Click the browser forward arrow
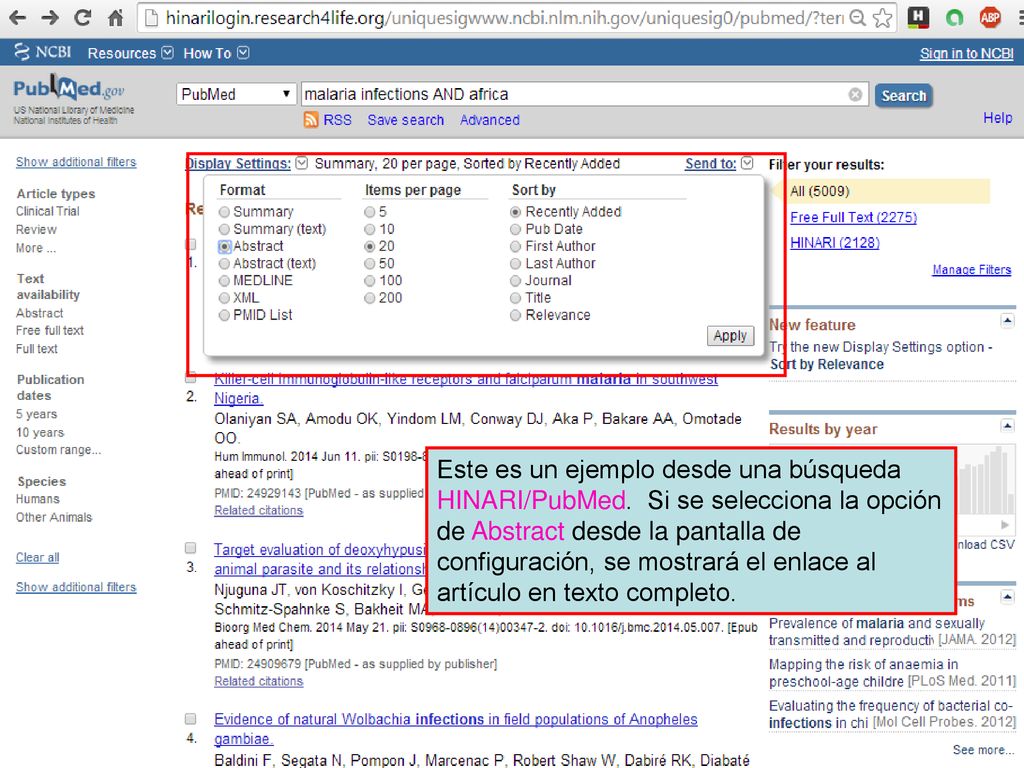 pos(50,18)
